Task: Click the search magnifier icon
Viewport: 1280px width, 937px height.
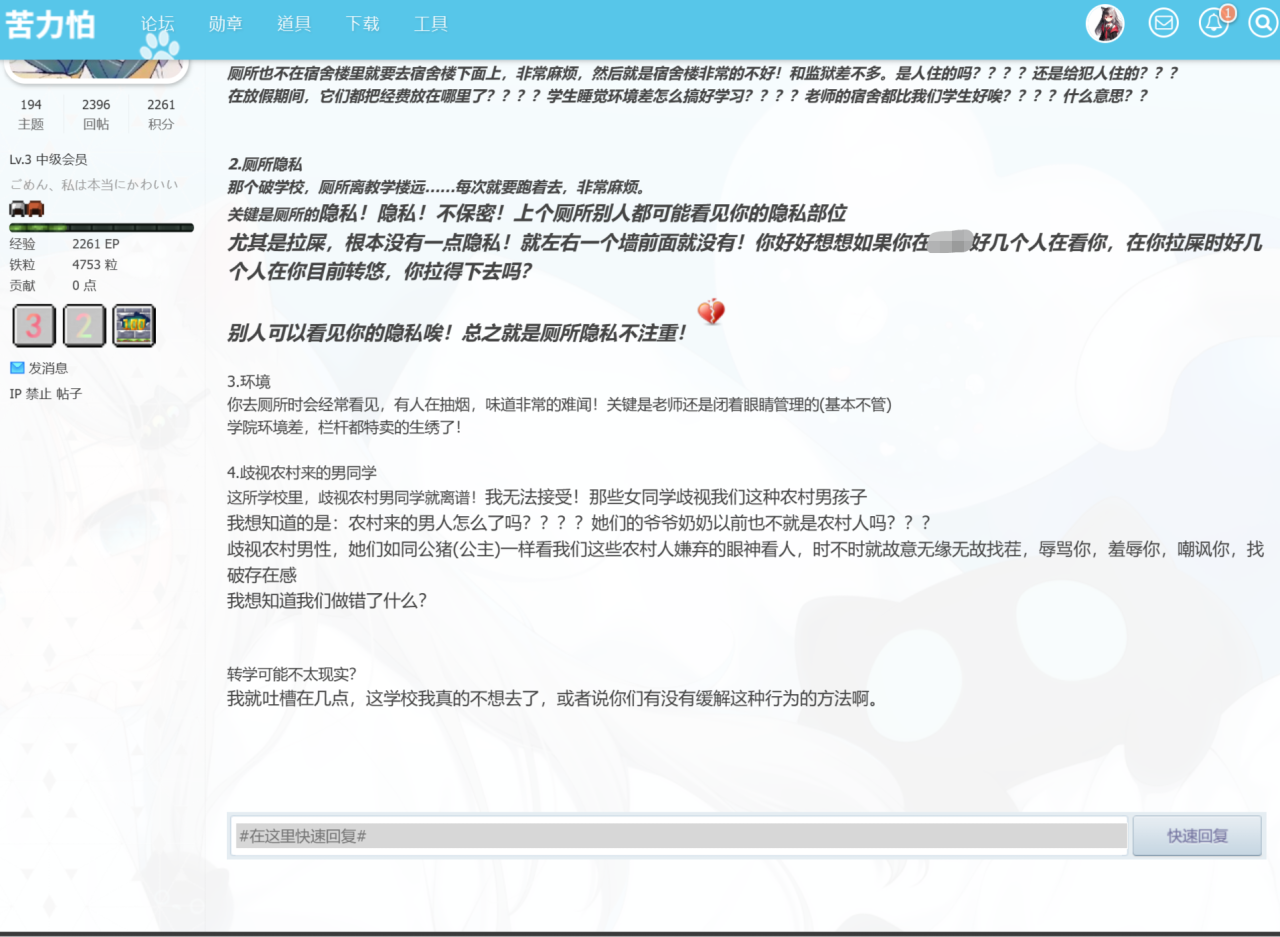Action: 1263,23
